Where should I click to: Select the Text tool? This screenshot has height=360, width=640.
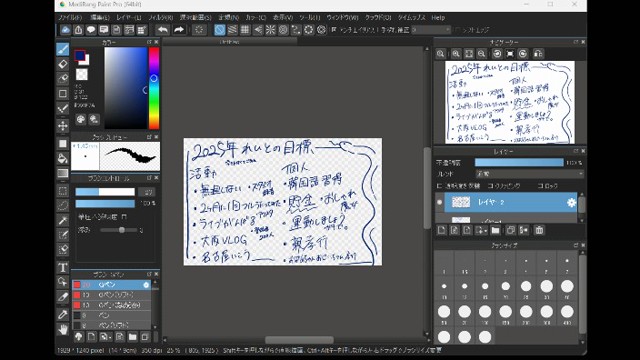(x=62, y=267)
